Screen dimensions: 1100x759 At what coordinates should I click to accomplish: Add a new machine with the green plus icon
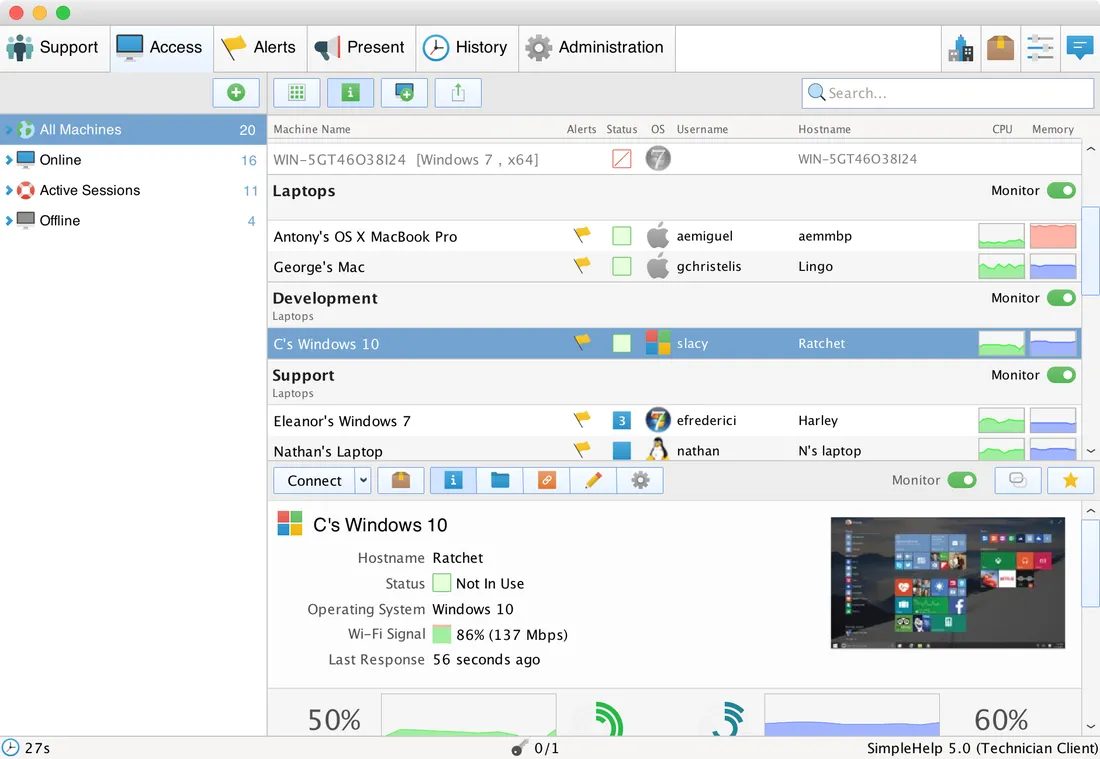236,92
